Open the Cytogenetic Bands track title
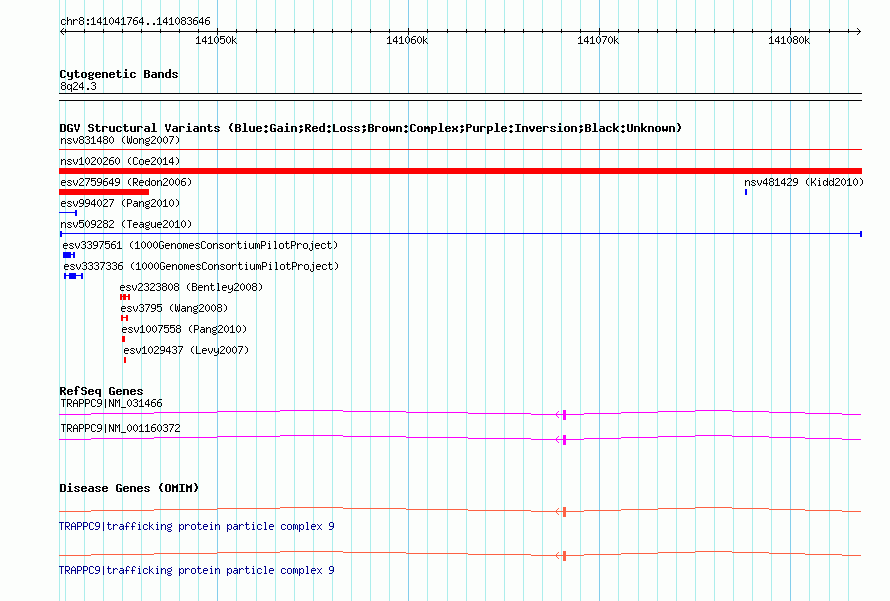The height and width of the screenshot is (601, 890). tap(119, 74)
